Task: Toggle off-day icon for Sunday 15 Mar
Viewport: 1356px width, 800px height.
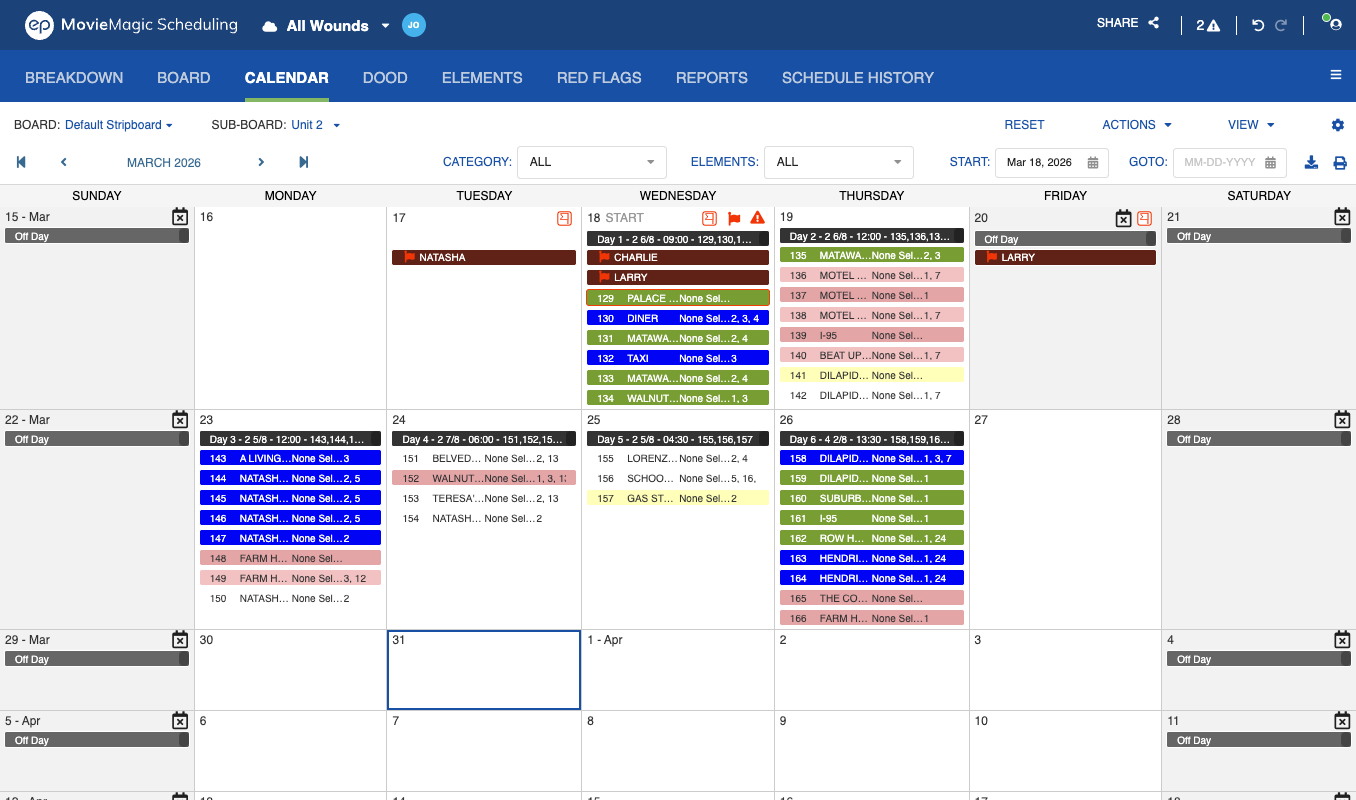Action: coord(180,217)
